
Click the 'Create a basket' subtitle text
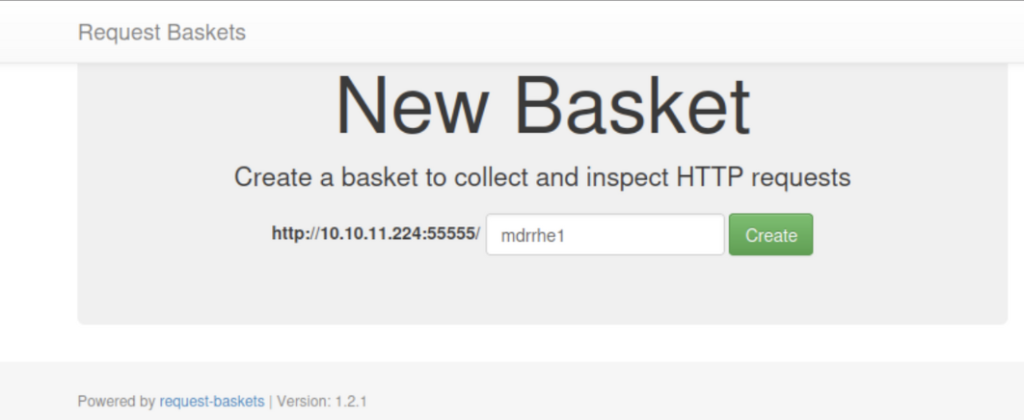(x=542, y=178)
